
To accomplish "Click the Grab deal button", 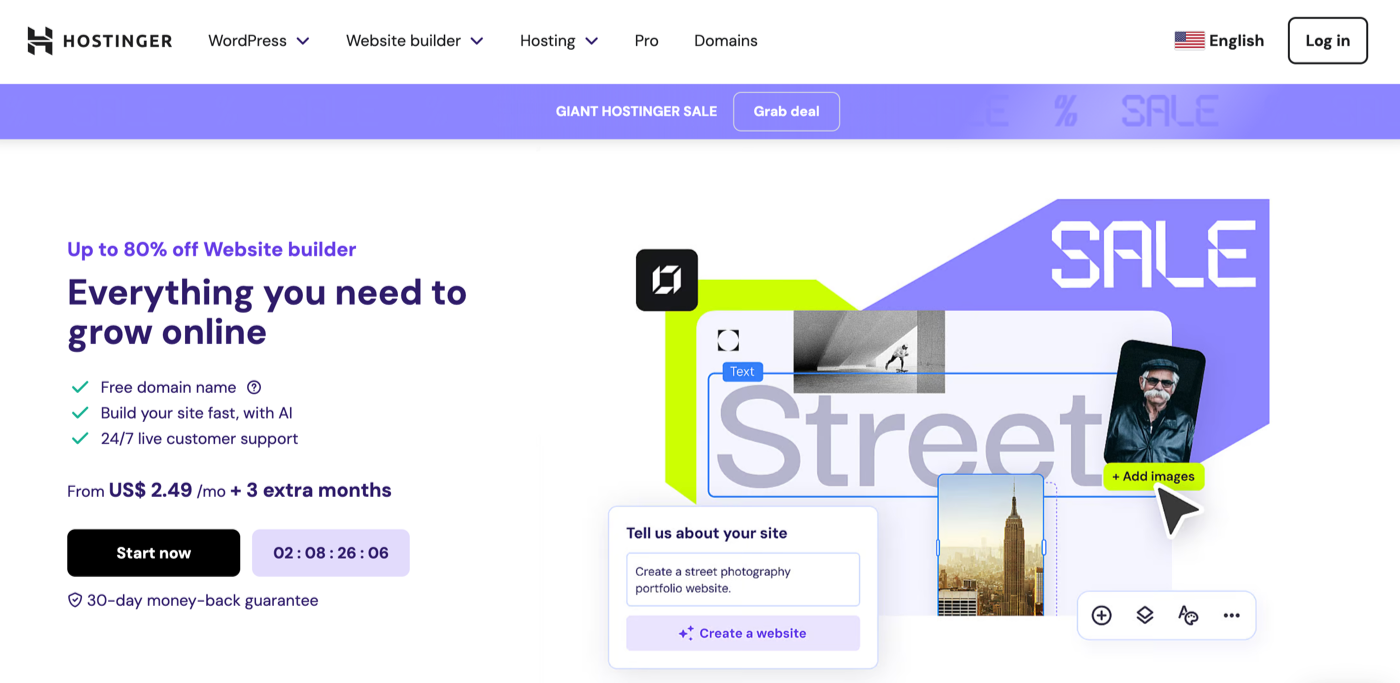I will coord(786,111).
